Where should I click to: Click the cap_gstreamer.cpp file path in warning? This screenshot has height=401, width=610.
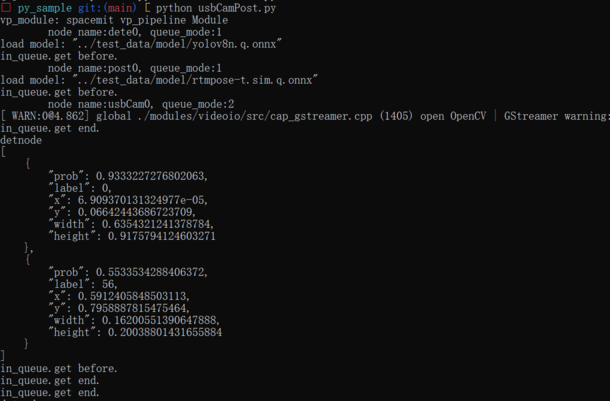(255, 116)
